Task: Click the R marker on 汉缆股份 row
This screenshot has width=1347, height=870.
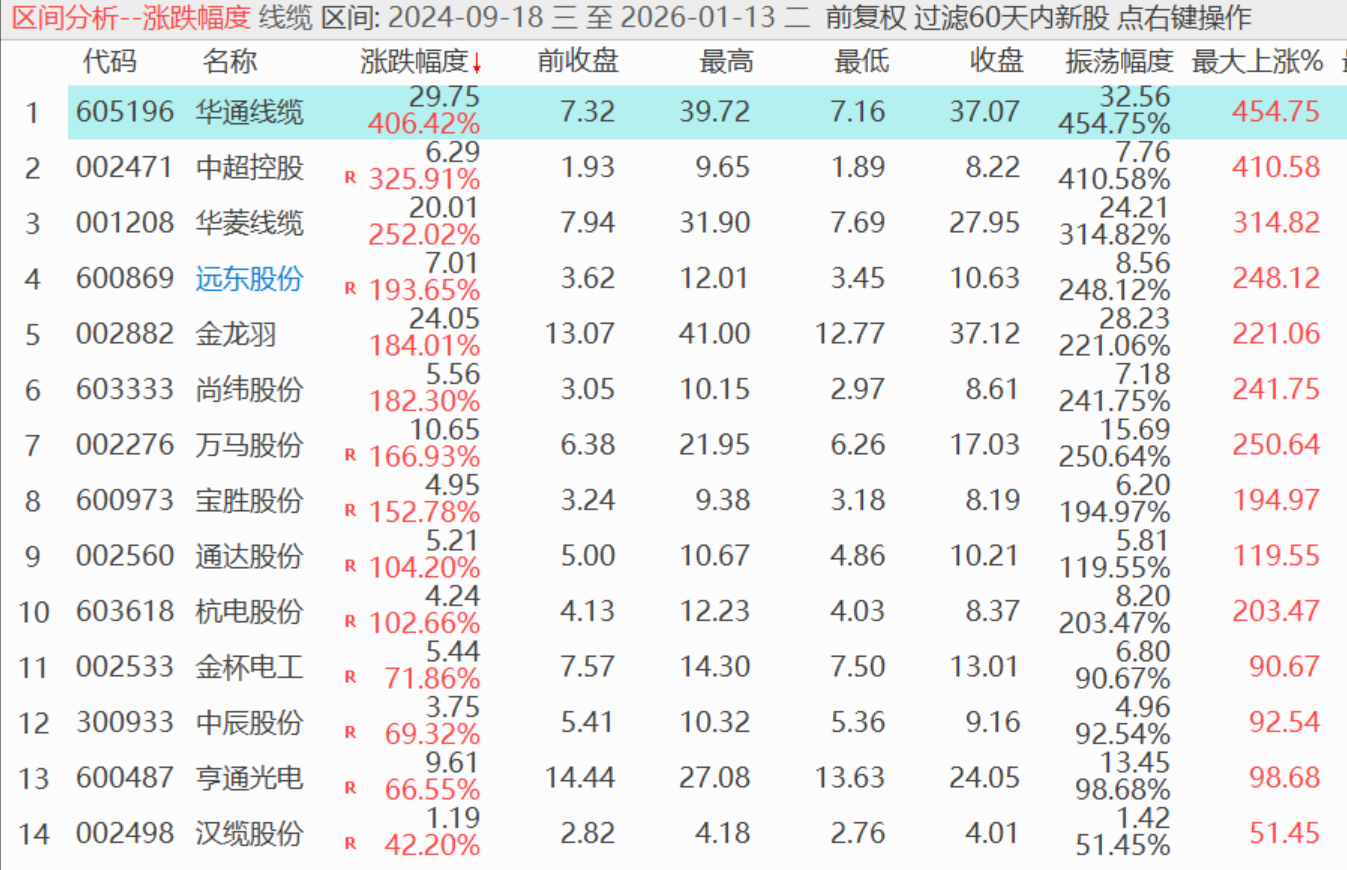Action: (x=350, y=843)
